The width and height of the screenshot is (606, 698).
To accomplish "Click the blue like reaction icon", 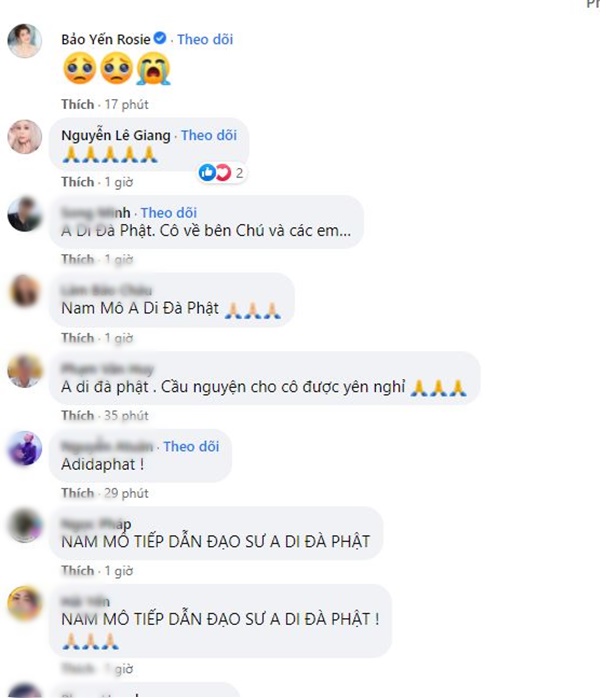I will (x=207, y=172).
